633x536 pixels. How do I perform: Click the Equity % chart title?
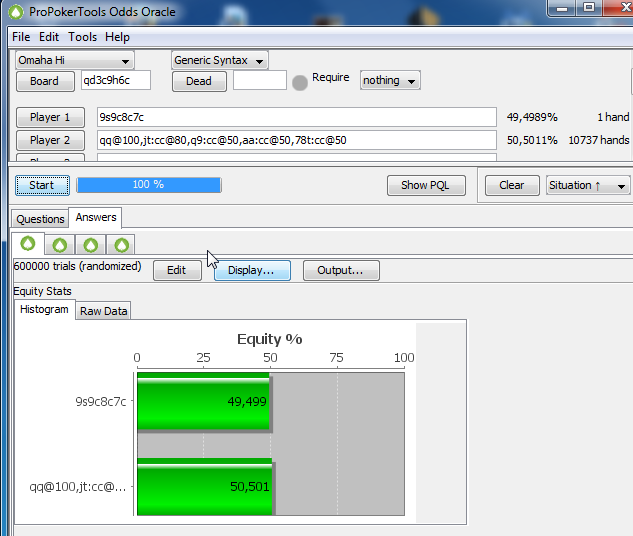tap(269, 339)
